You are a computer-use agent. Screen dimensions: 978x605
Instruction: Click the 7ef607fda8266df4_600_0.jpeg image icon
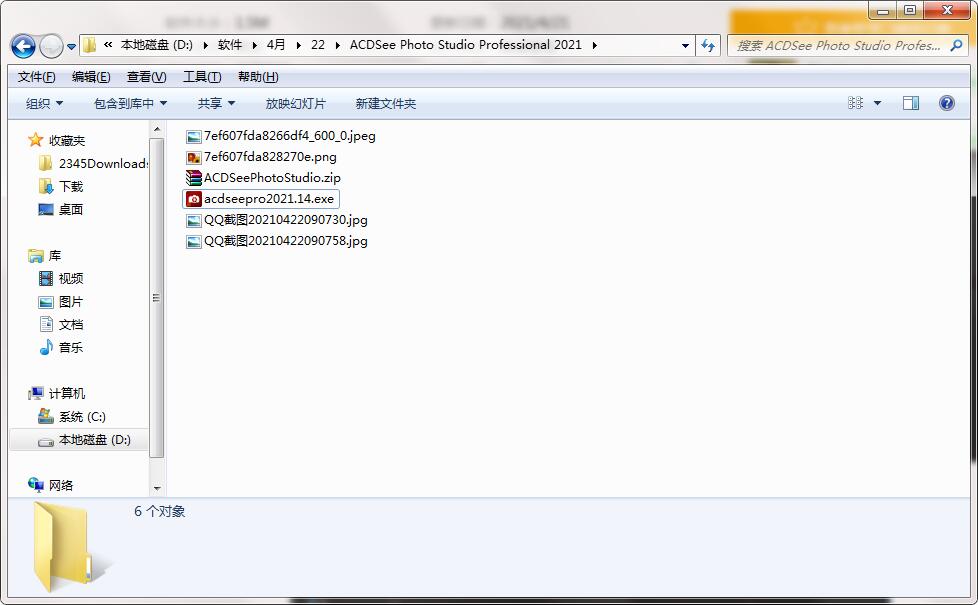(x=194, y=137)
